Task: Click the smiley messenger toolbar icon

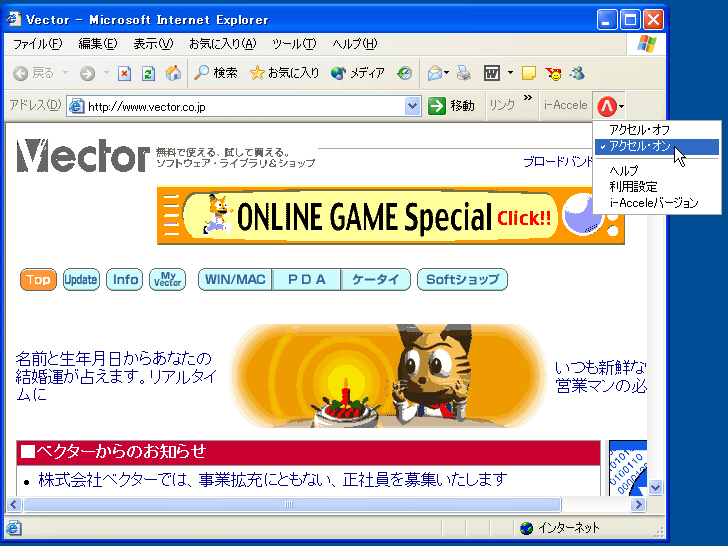Action: point(553,73)
